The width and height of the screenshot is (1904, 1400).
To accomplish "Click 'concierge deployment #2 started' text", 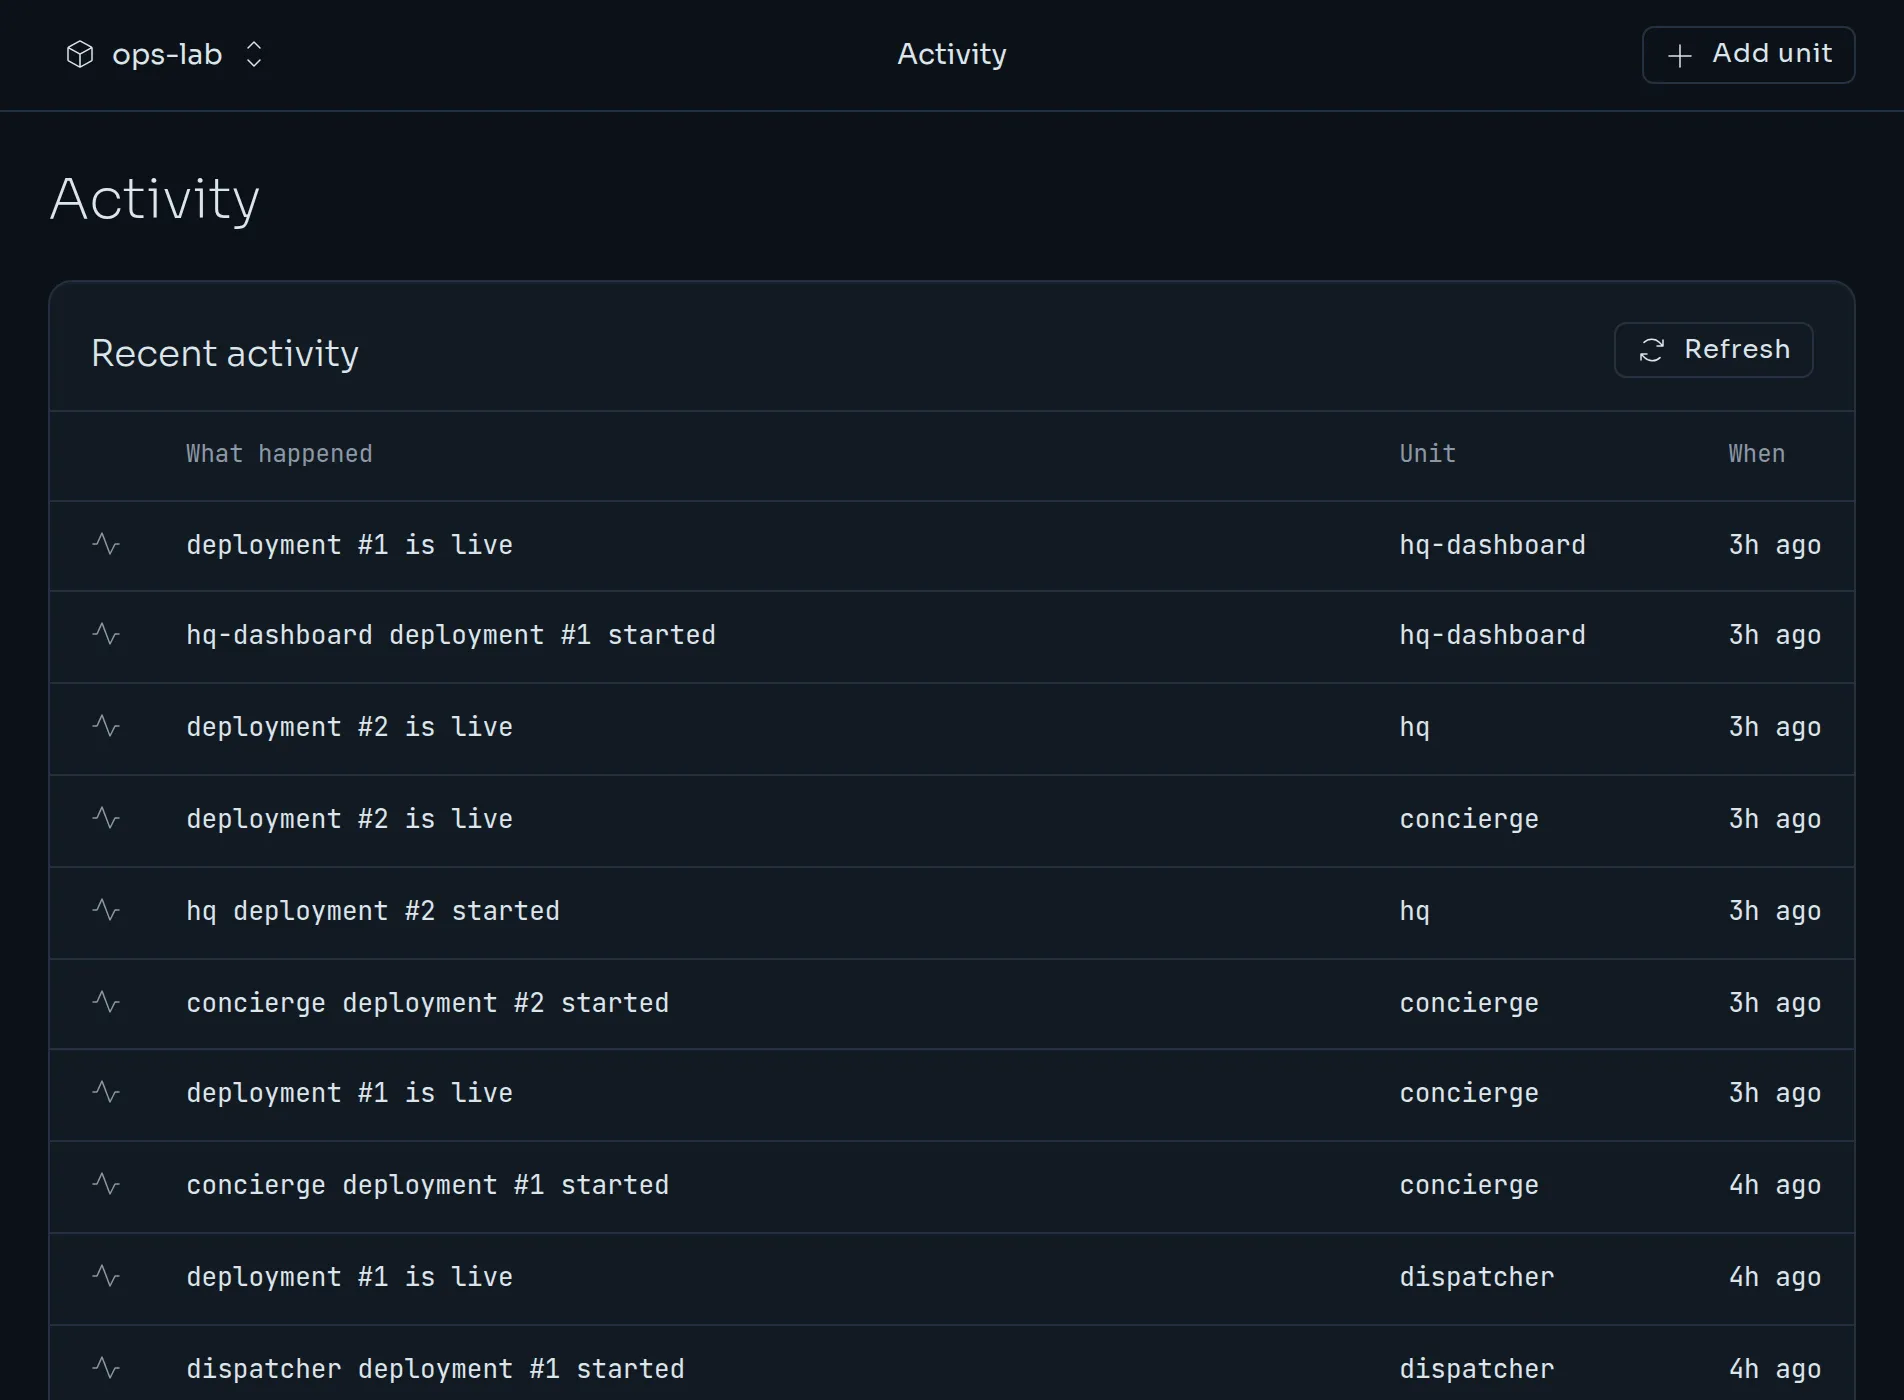I will pyautogui.click(x=427, y=1003).
